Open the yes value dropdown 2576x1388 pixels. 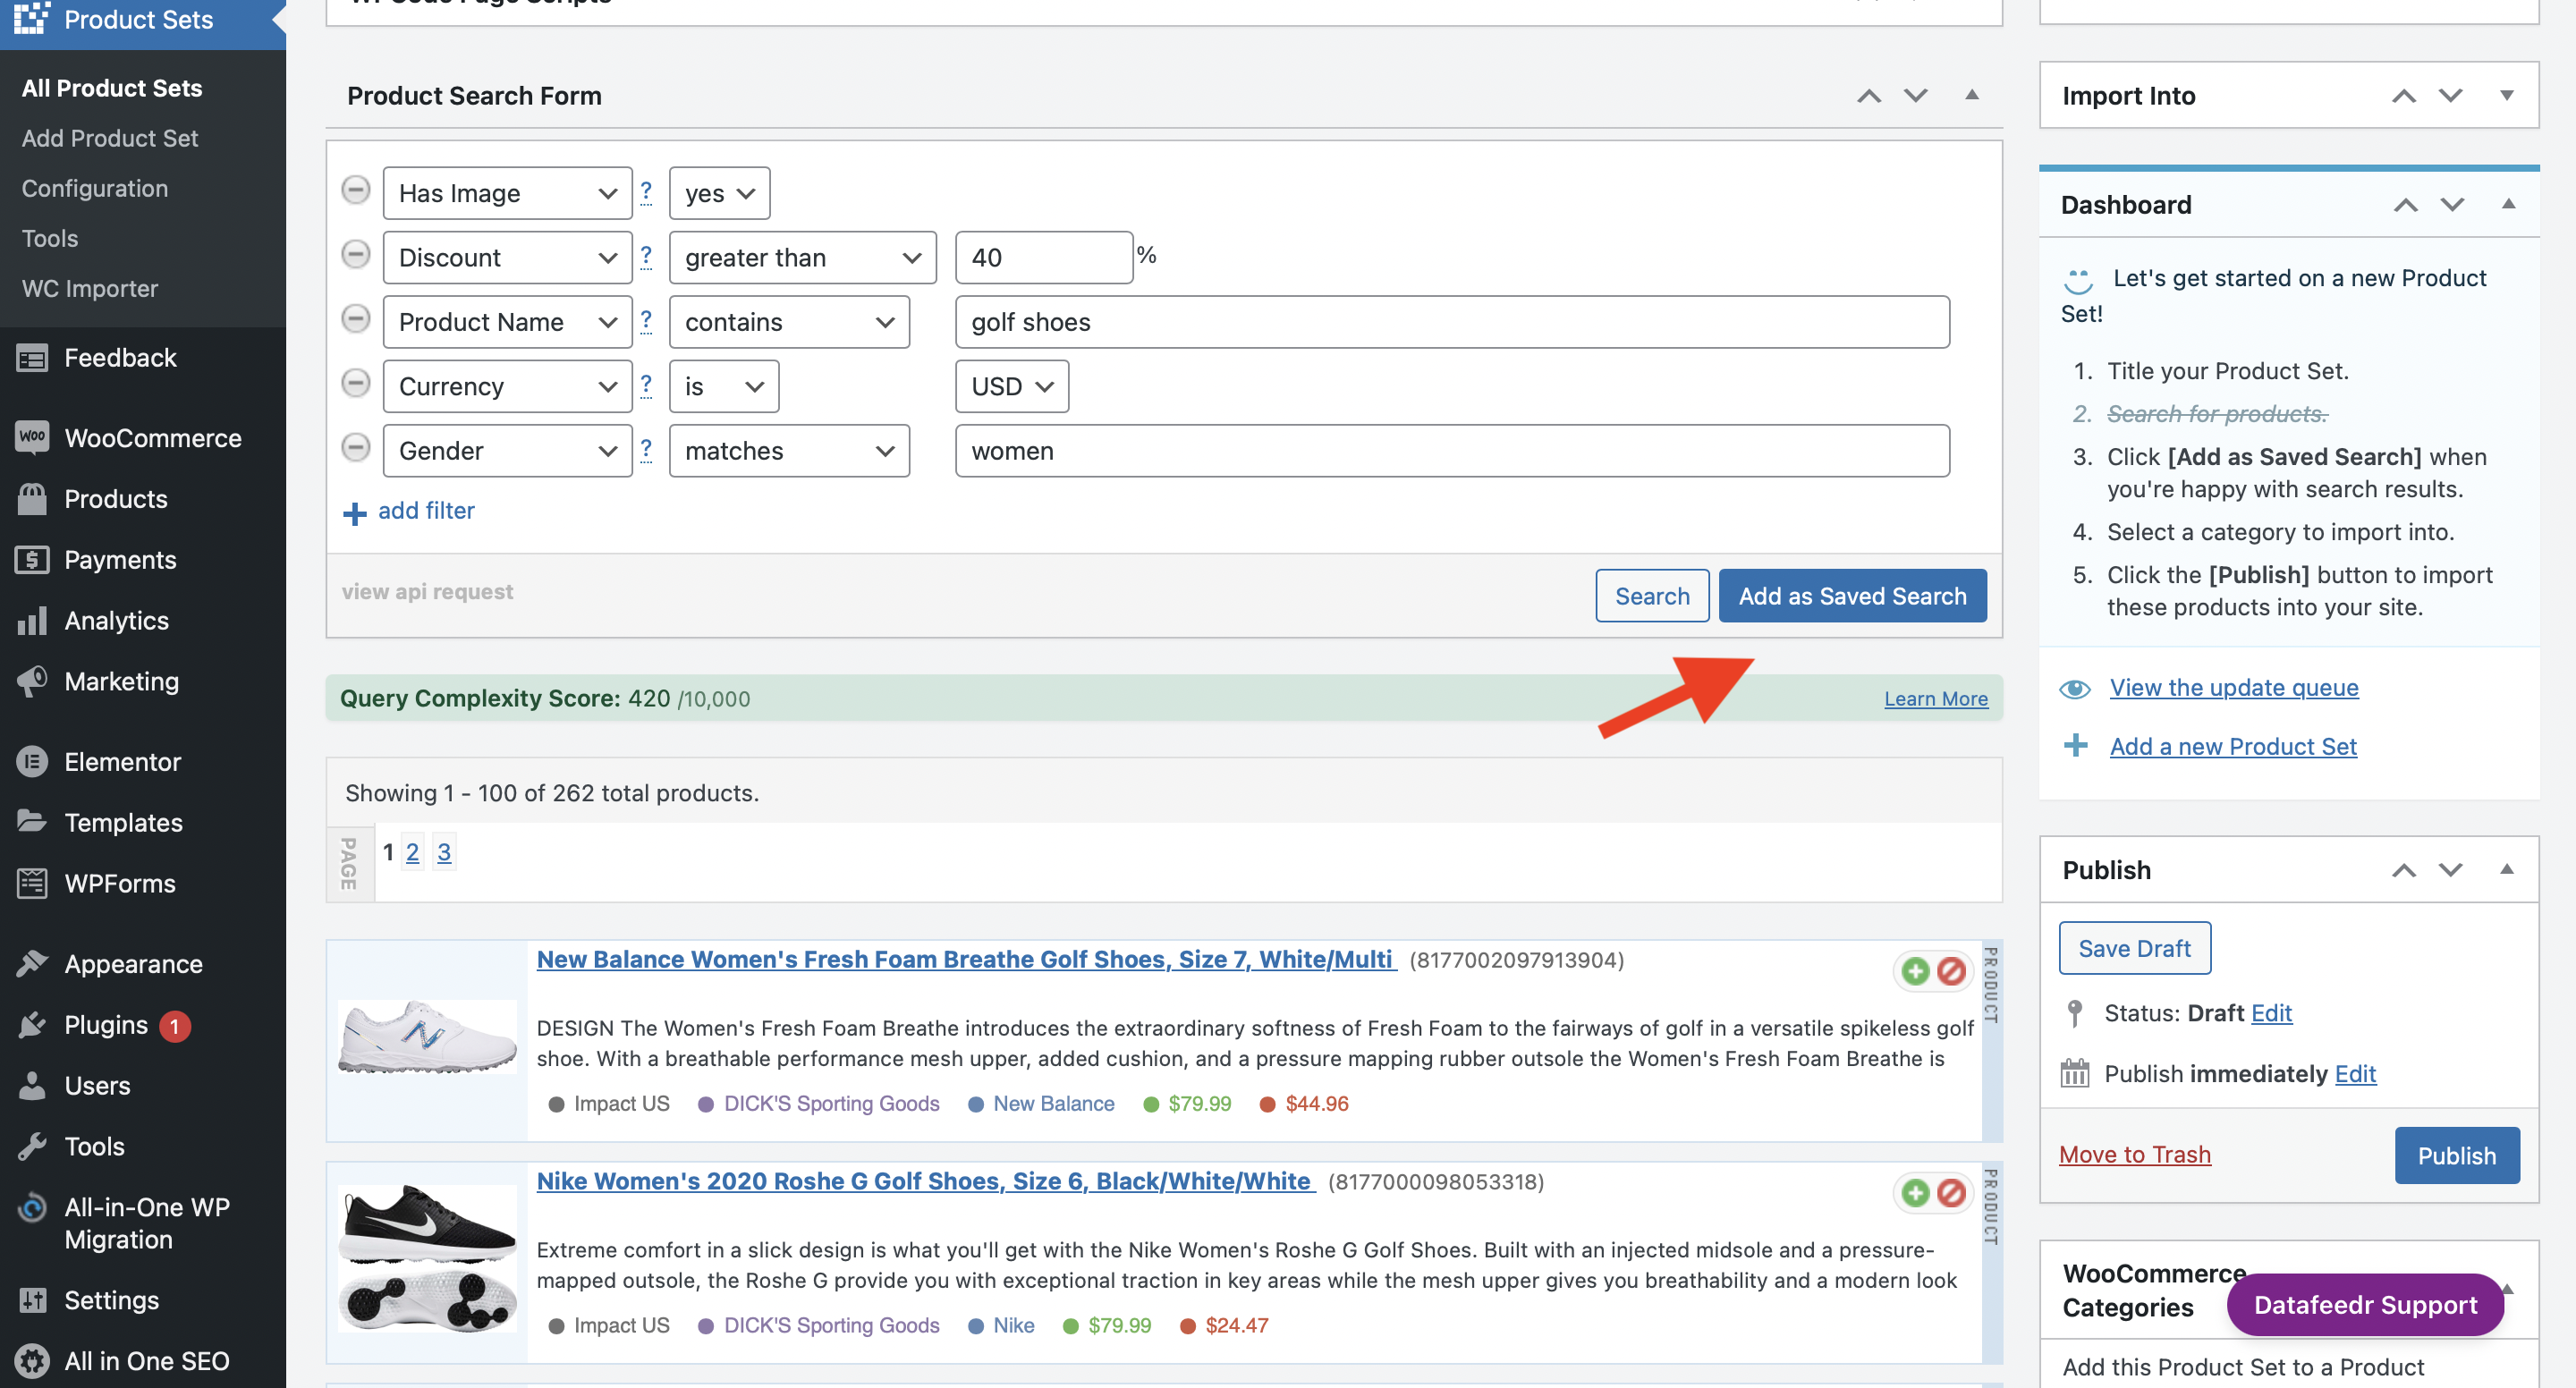[x=719, y=193]
